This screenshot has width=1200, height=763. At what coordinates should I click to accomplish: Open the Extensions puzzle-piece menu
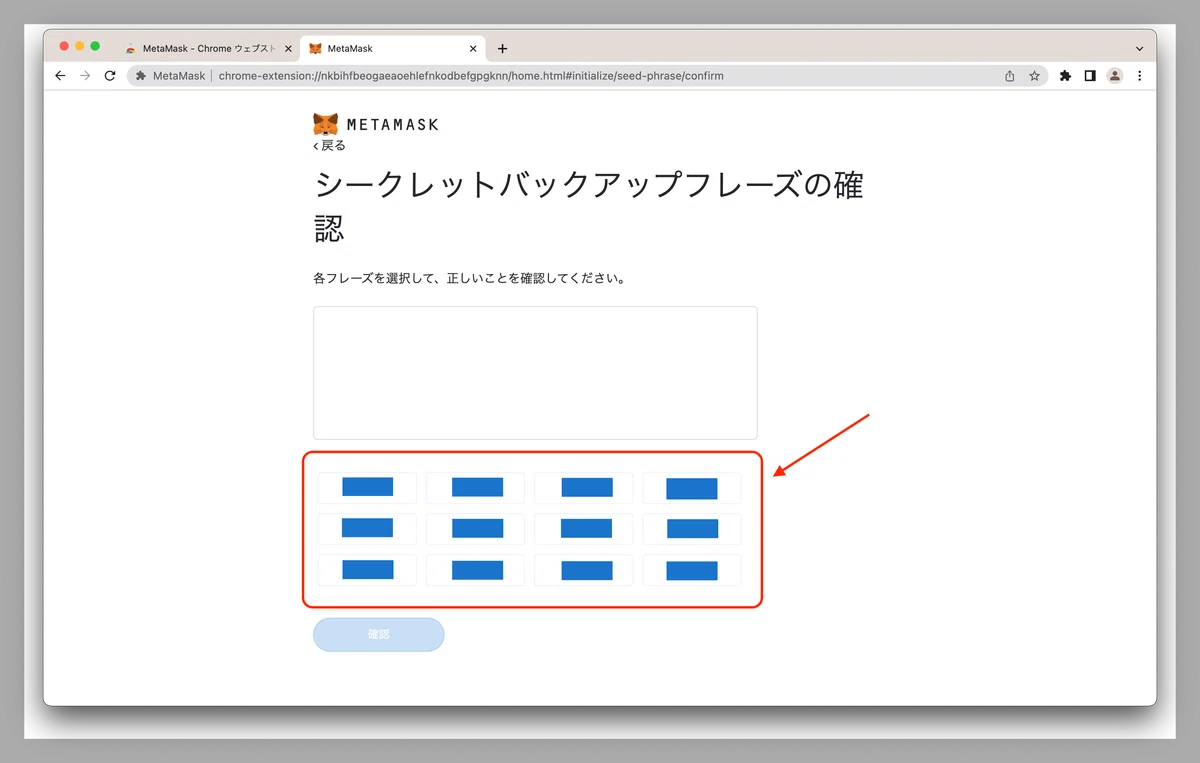[1065, 76]
